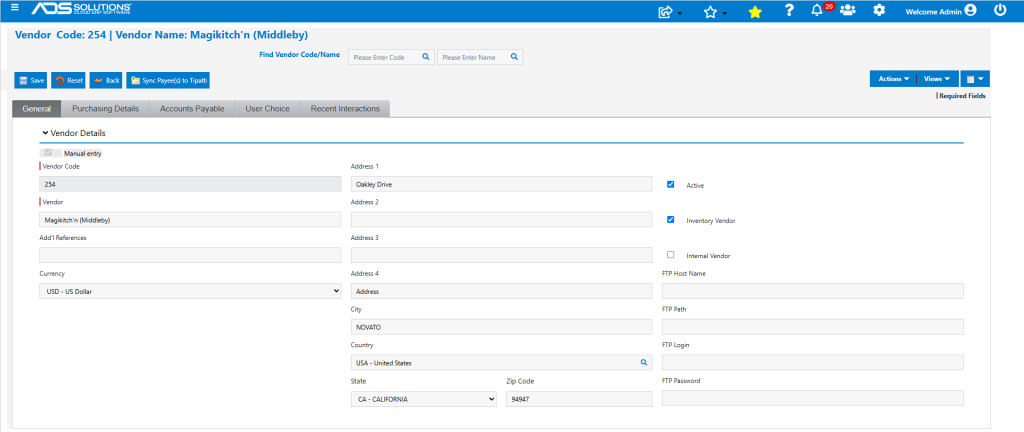Click the Add'l References field
The width and height of the screenshot is (1024, 432).
point(190,255)
